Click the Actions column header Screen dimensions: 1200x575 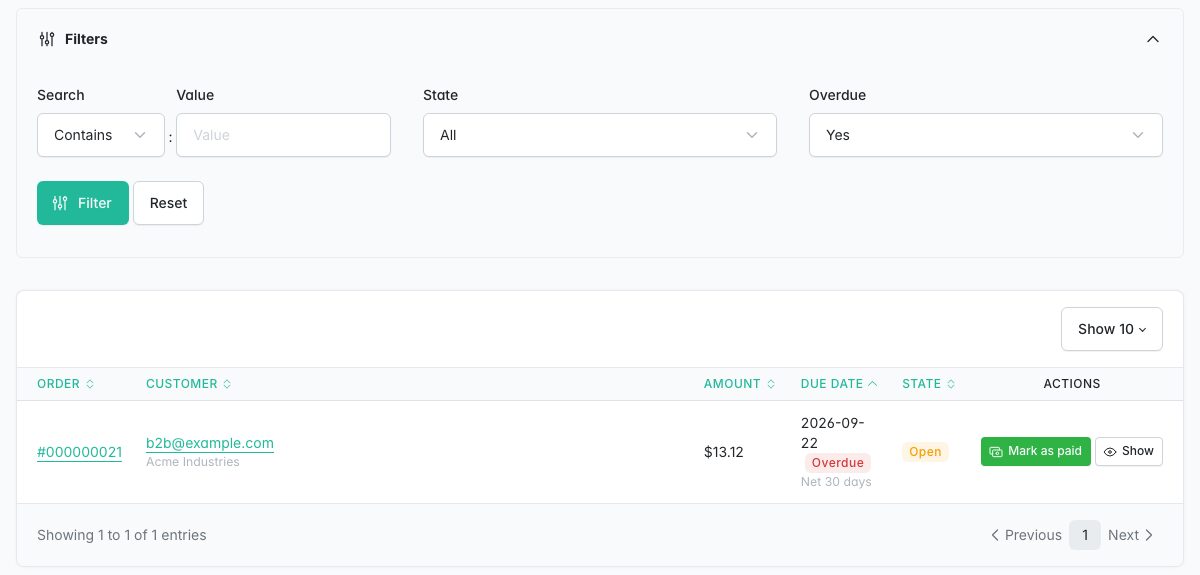point(1072,384)
